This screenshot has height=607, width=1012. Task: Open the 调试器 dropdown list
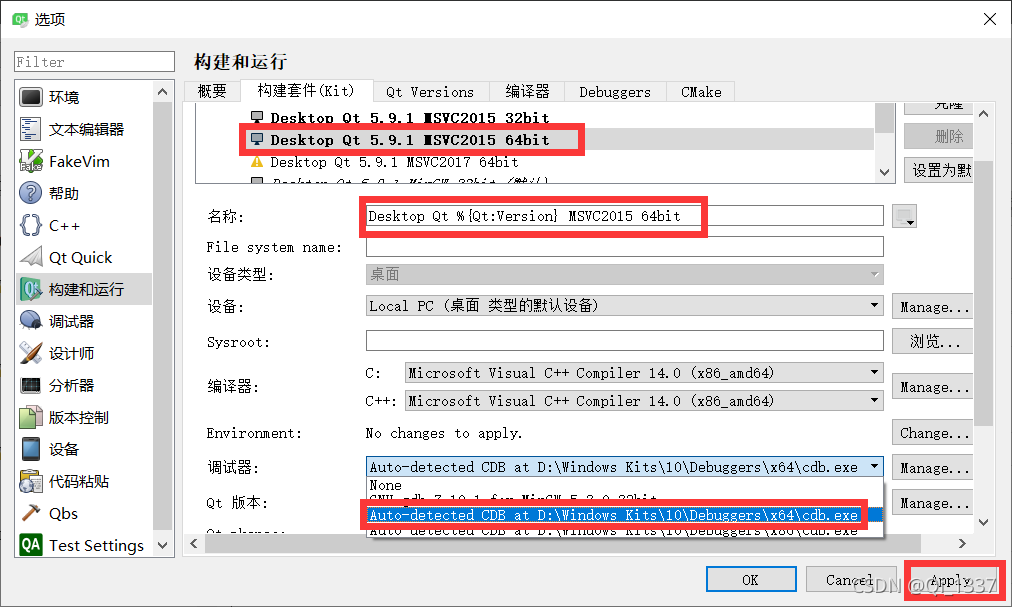(x=873, y=466)
